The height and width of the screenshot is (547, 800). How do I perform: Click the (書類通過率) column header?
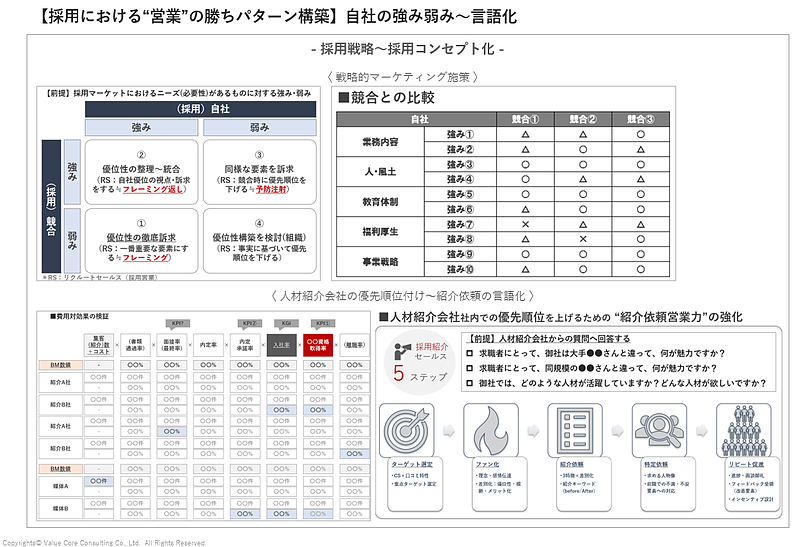135,345
